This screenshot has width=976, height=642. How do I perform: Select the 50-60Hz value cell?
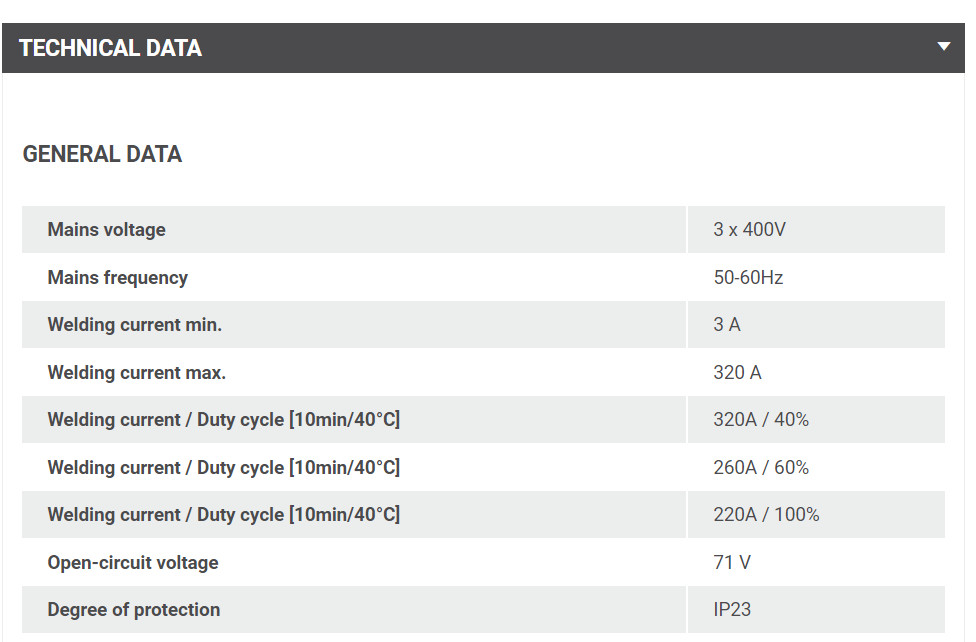pos(748,277)
